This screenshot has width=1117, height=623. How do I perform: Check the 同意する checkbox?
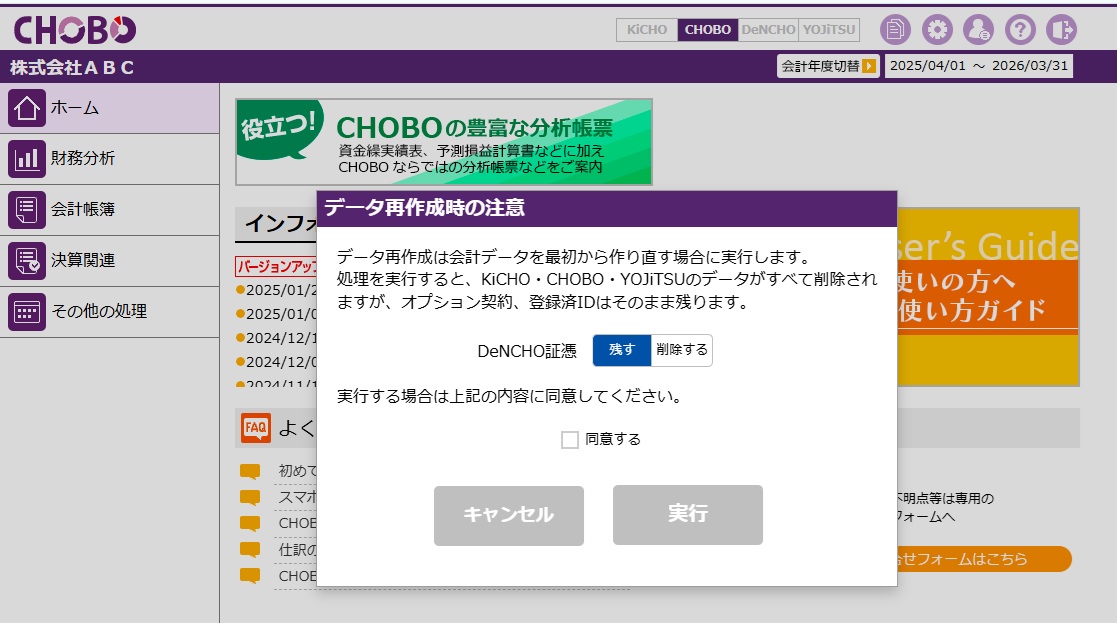pos(570,440)
